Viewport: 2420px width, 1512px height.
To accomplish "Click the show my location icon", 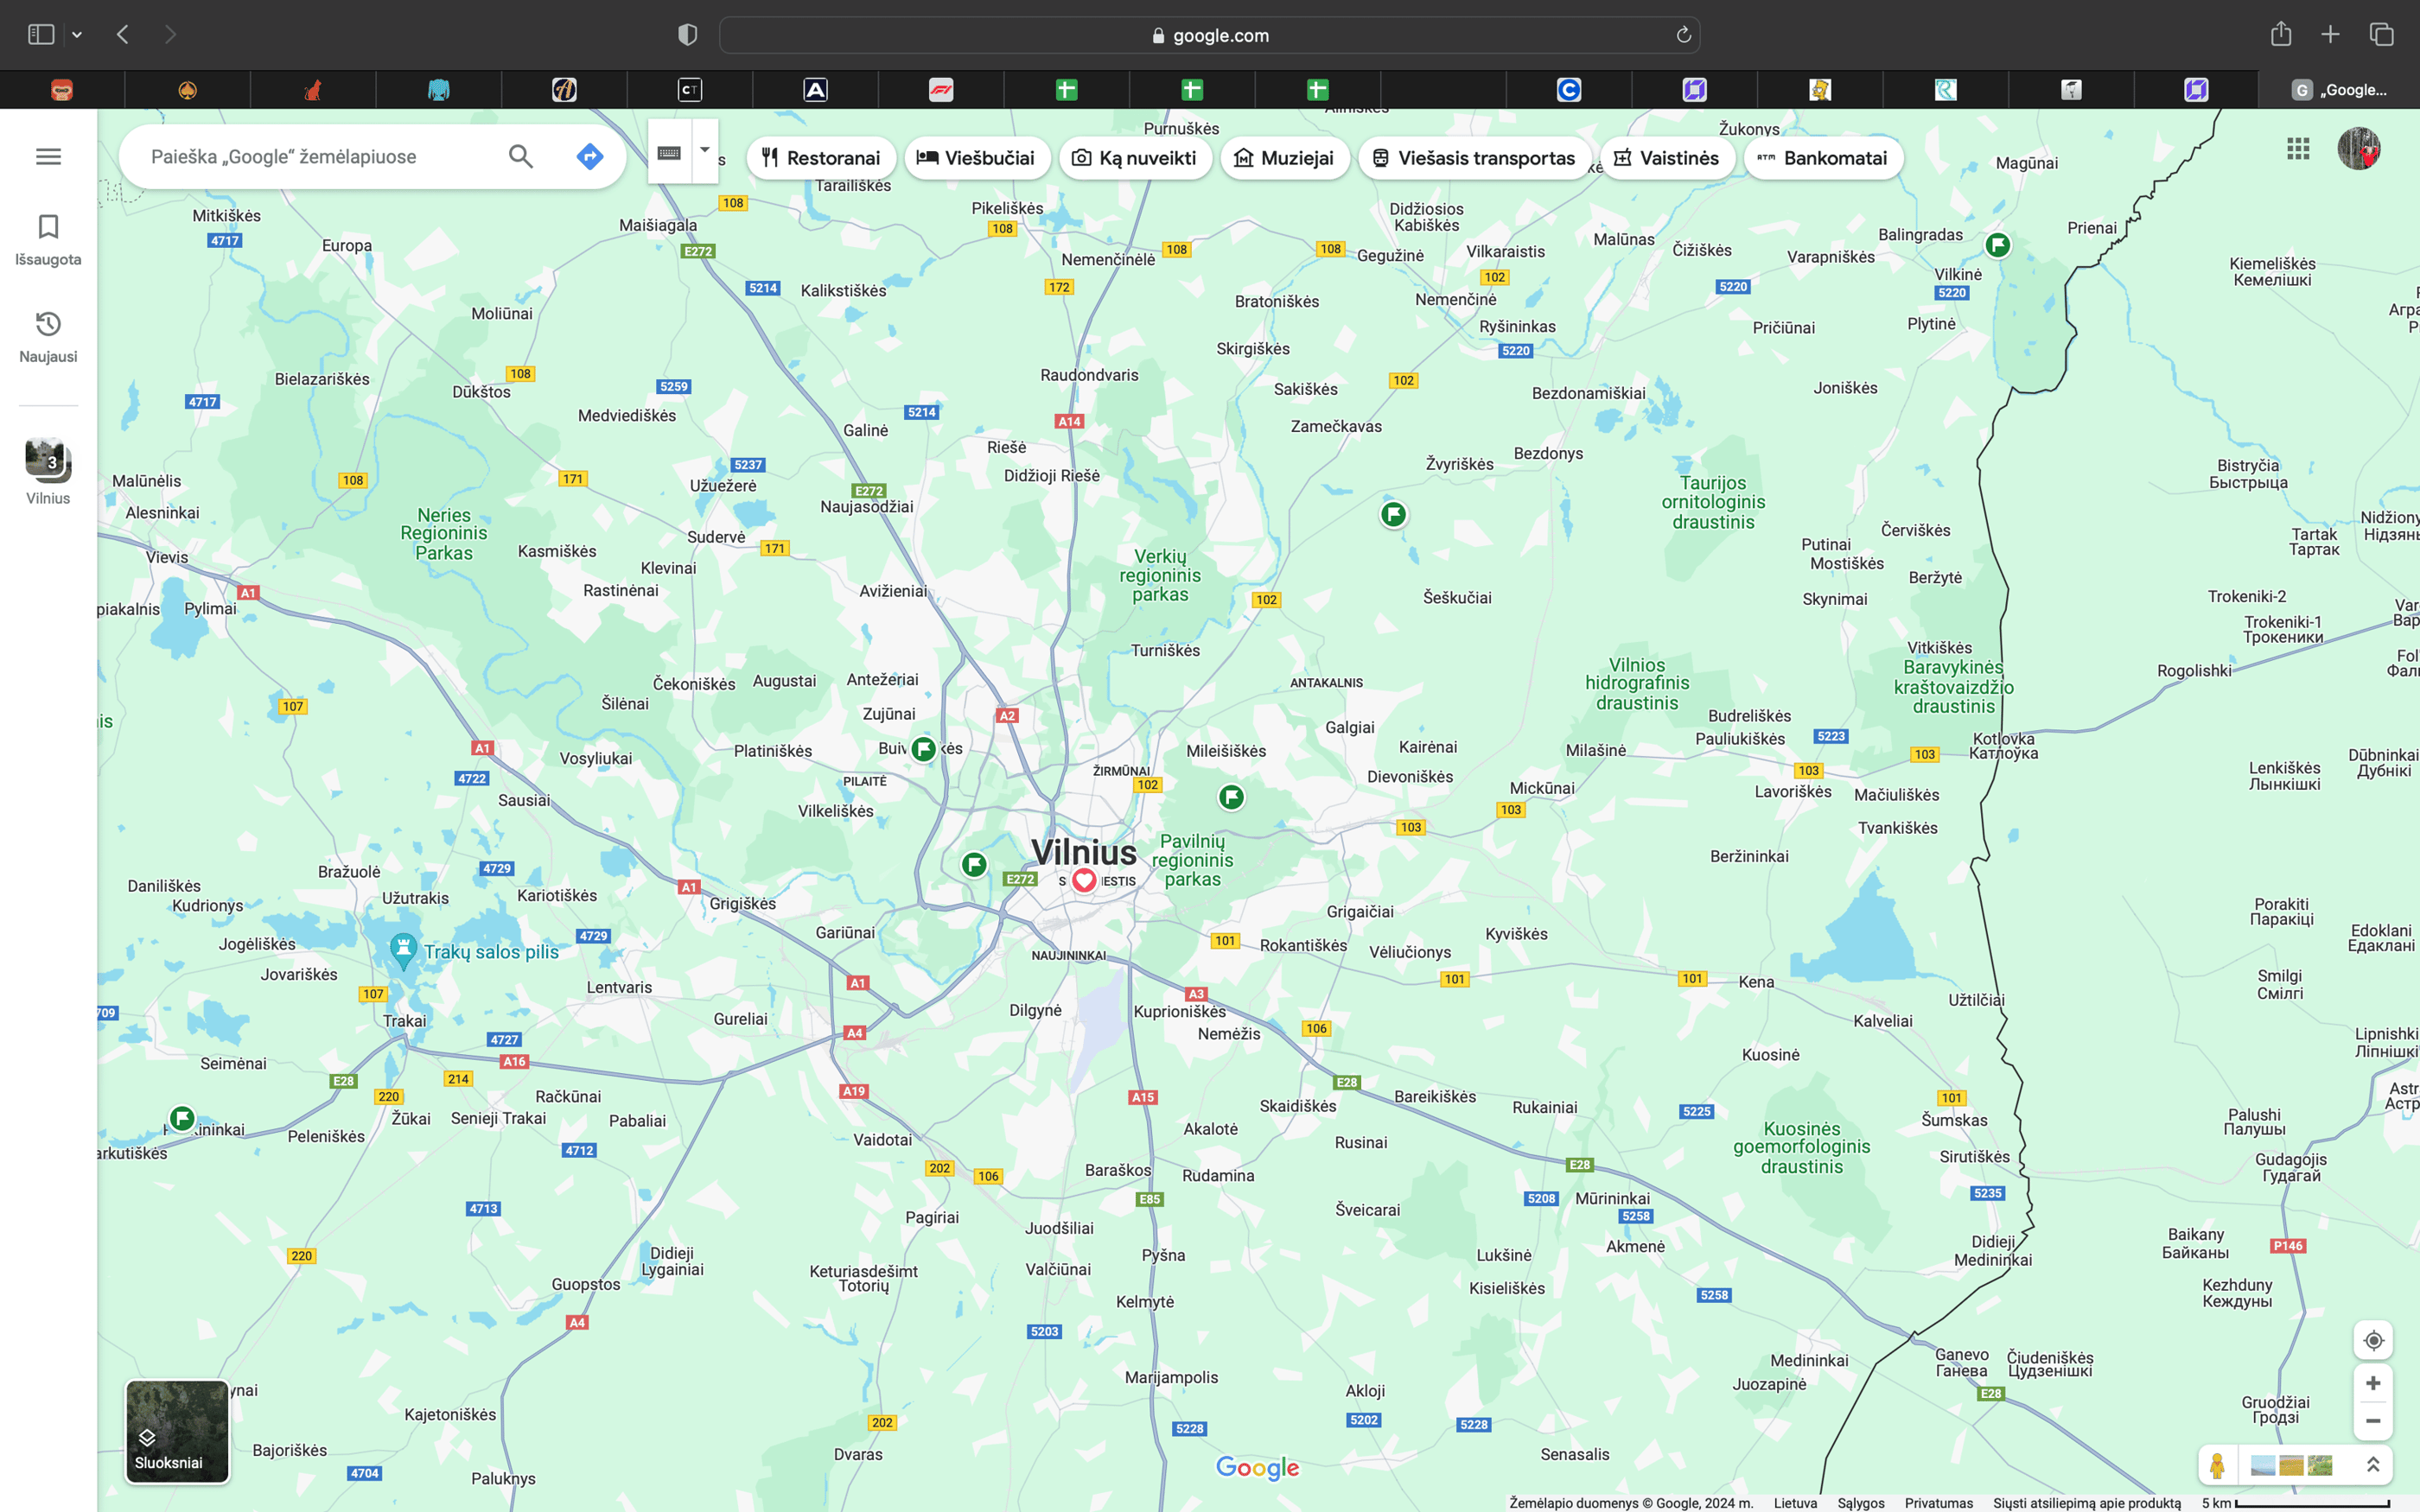I will pos(2373,1340).
